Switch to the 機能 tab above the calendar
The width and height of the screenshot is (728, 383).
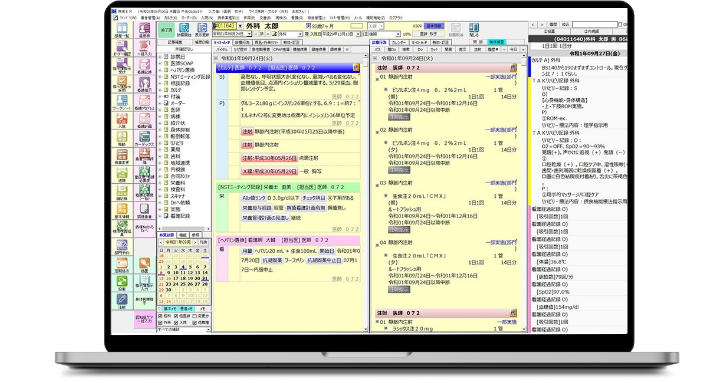pos(183,235)
